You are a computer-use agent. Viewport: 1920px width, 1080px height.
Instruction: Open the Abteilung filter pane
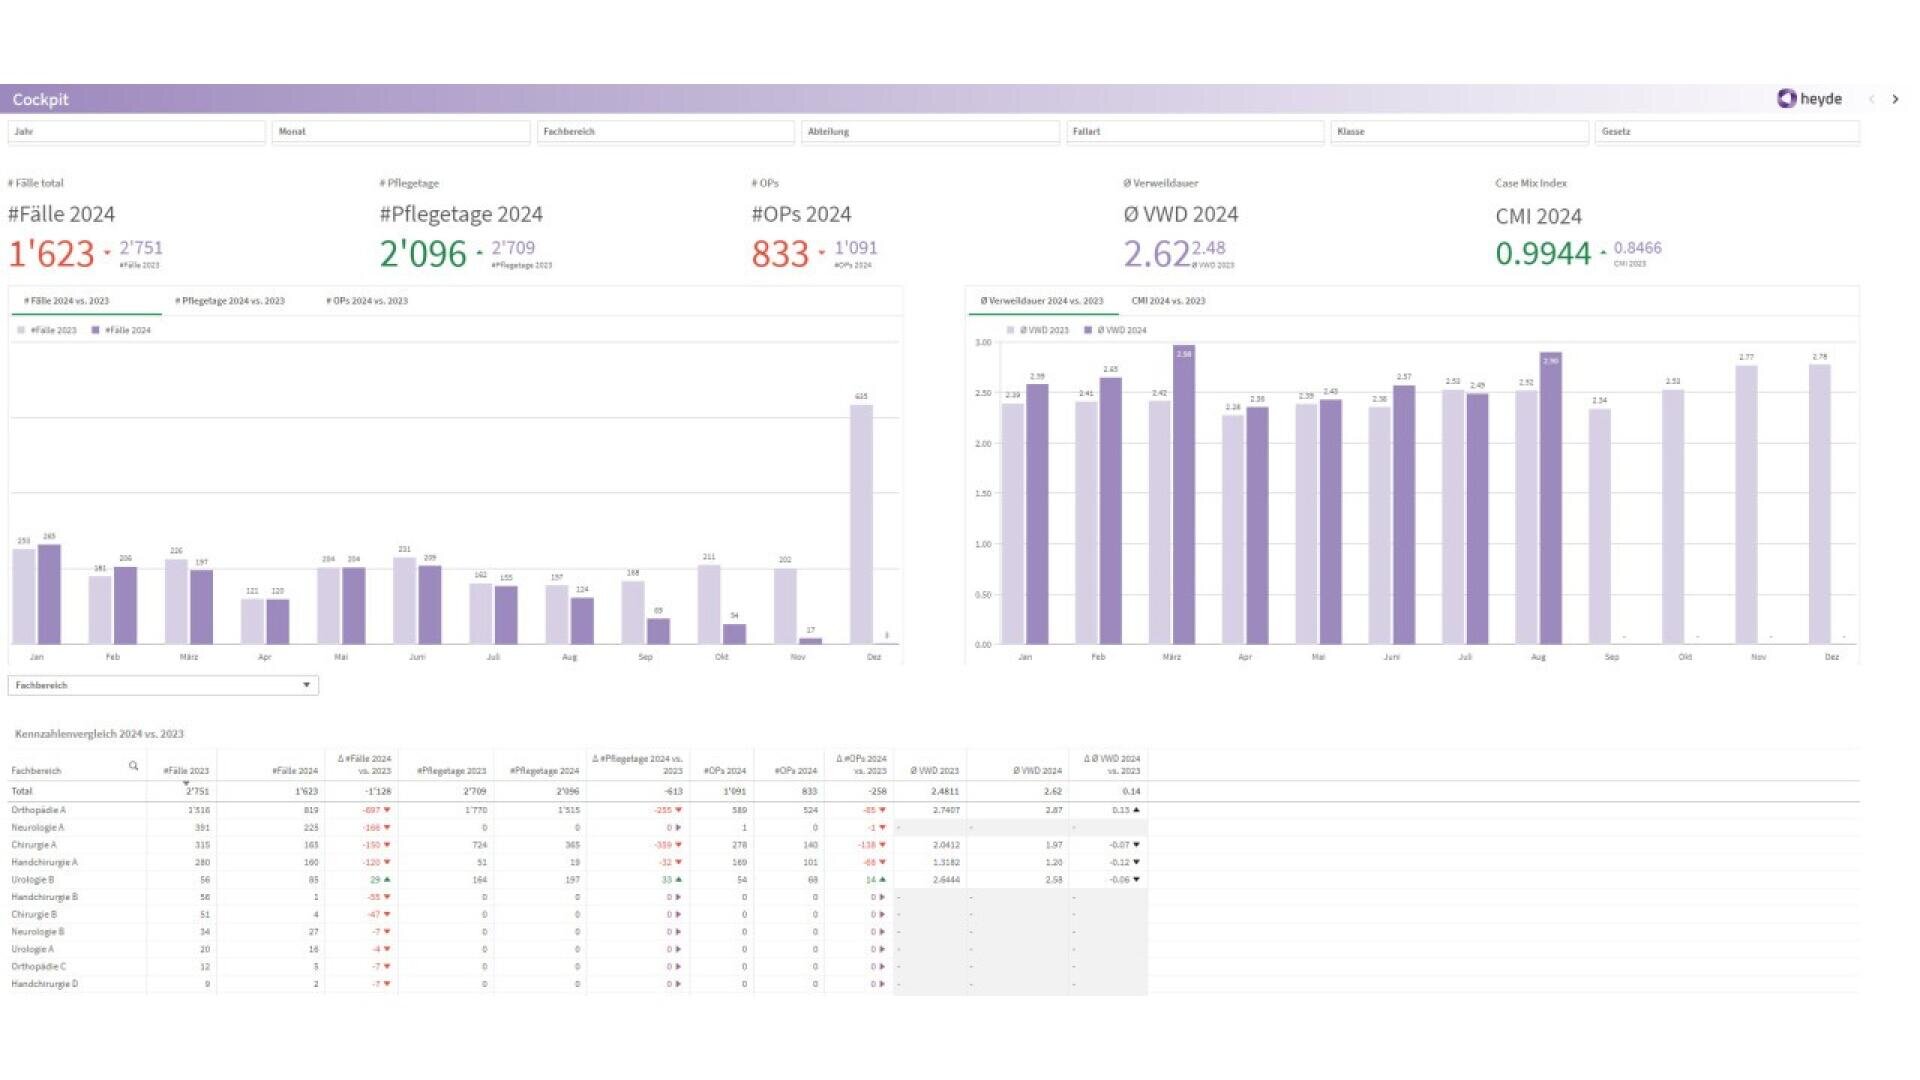click(930, 131)
